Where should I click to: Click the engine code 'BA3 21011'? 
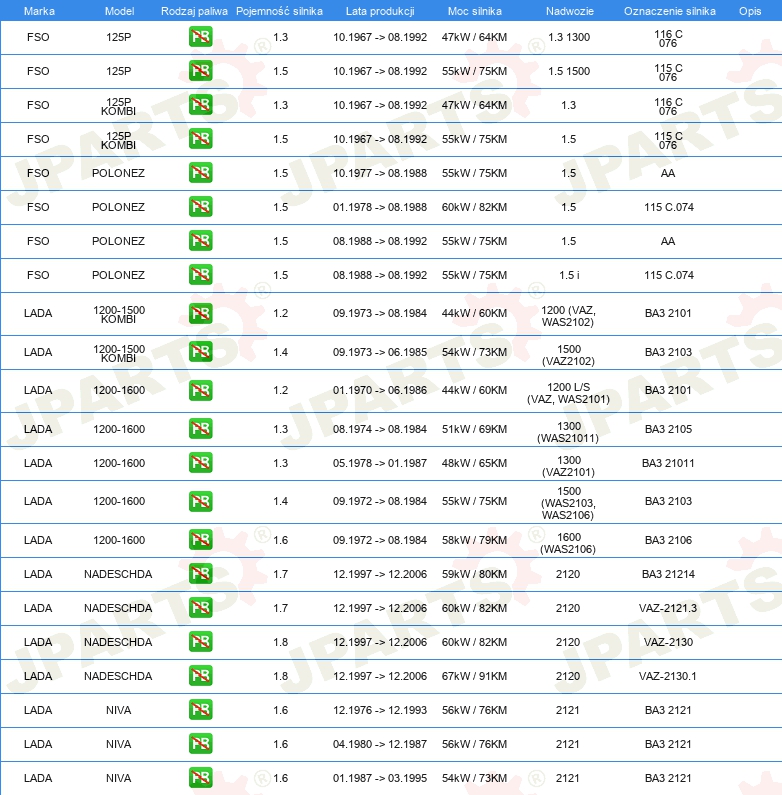(x=668, y=463)
